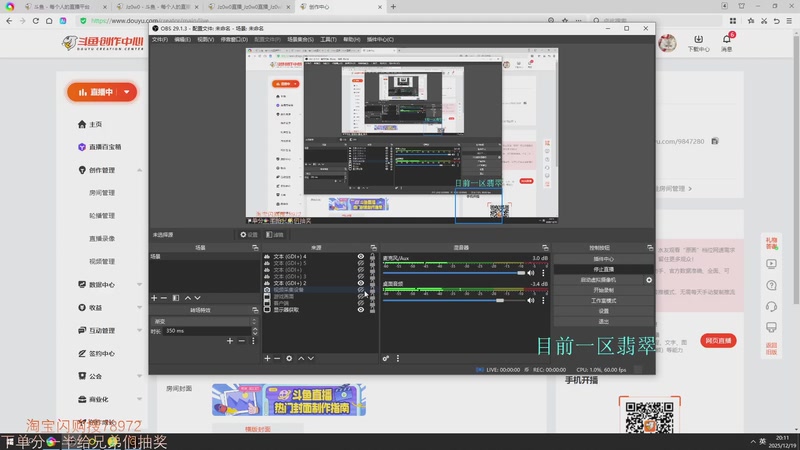Open OBS 场景集合(S) menu
Viewport: 800px width, 450px height.
pos(300,39)
